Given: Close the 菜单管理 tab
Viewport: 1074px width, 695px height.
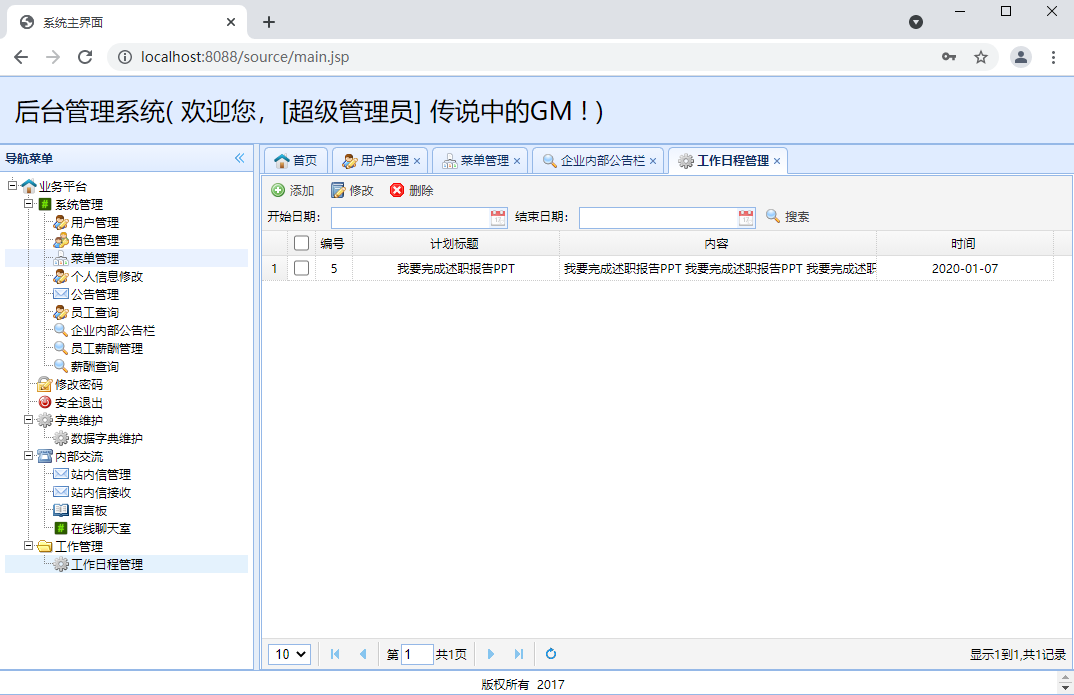Looking at the screenshot, I should pos(517,161).
